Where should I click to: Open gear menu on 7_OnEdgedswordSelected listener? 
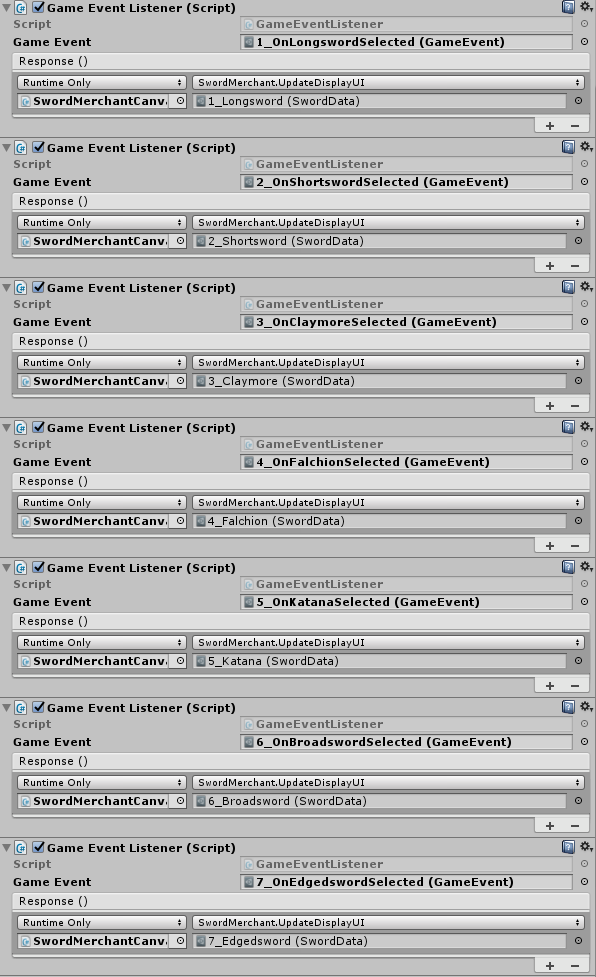point(586,846)
